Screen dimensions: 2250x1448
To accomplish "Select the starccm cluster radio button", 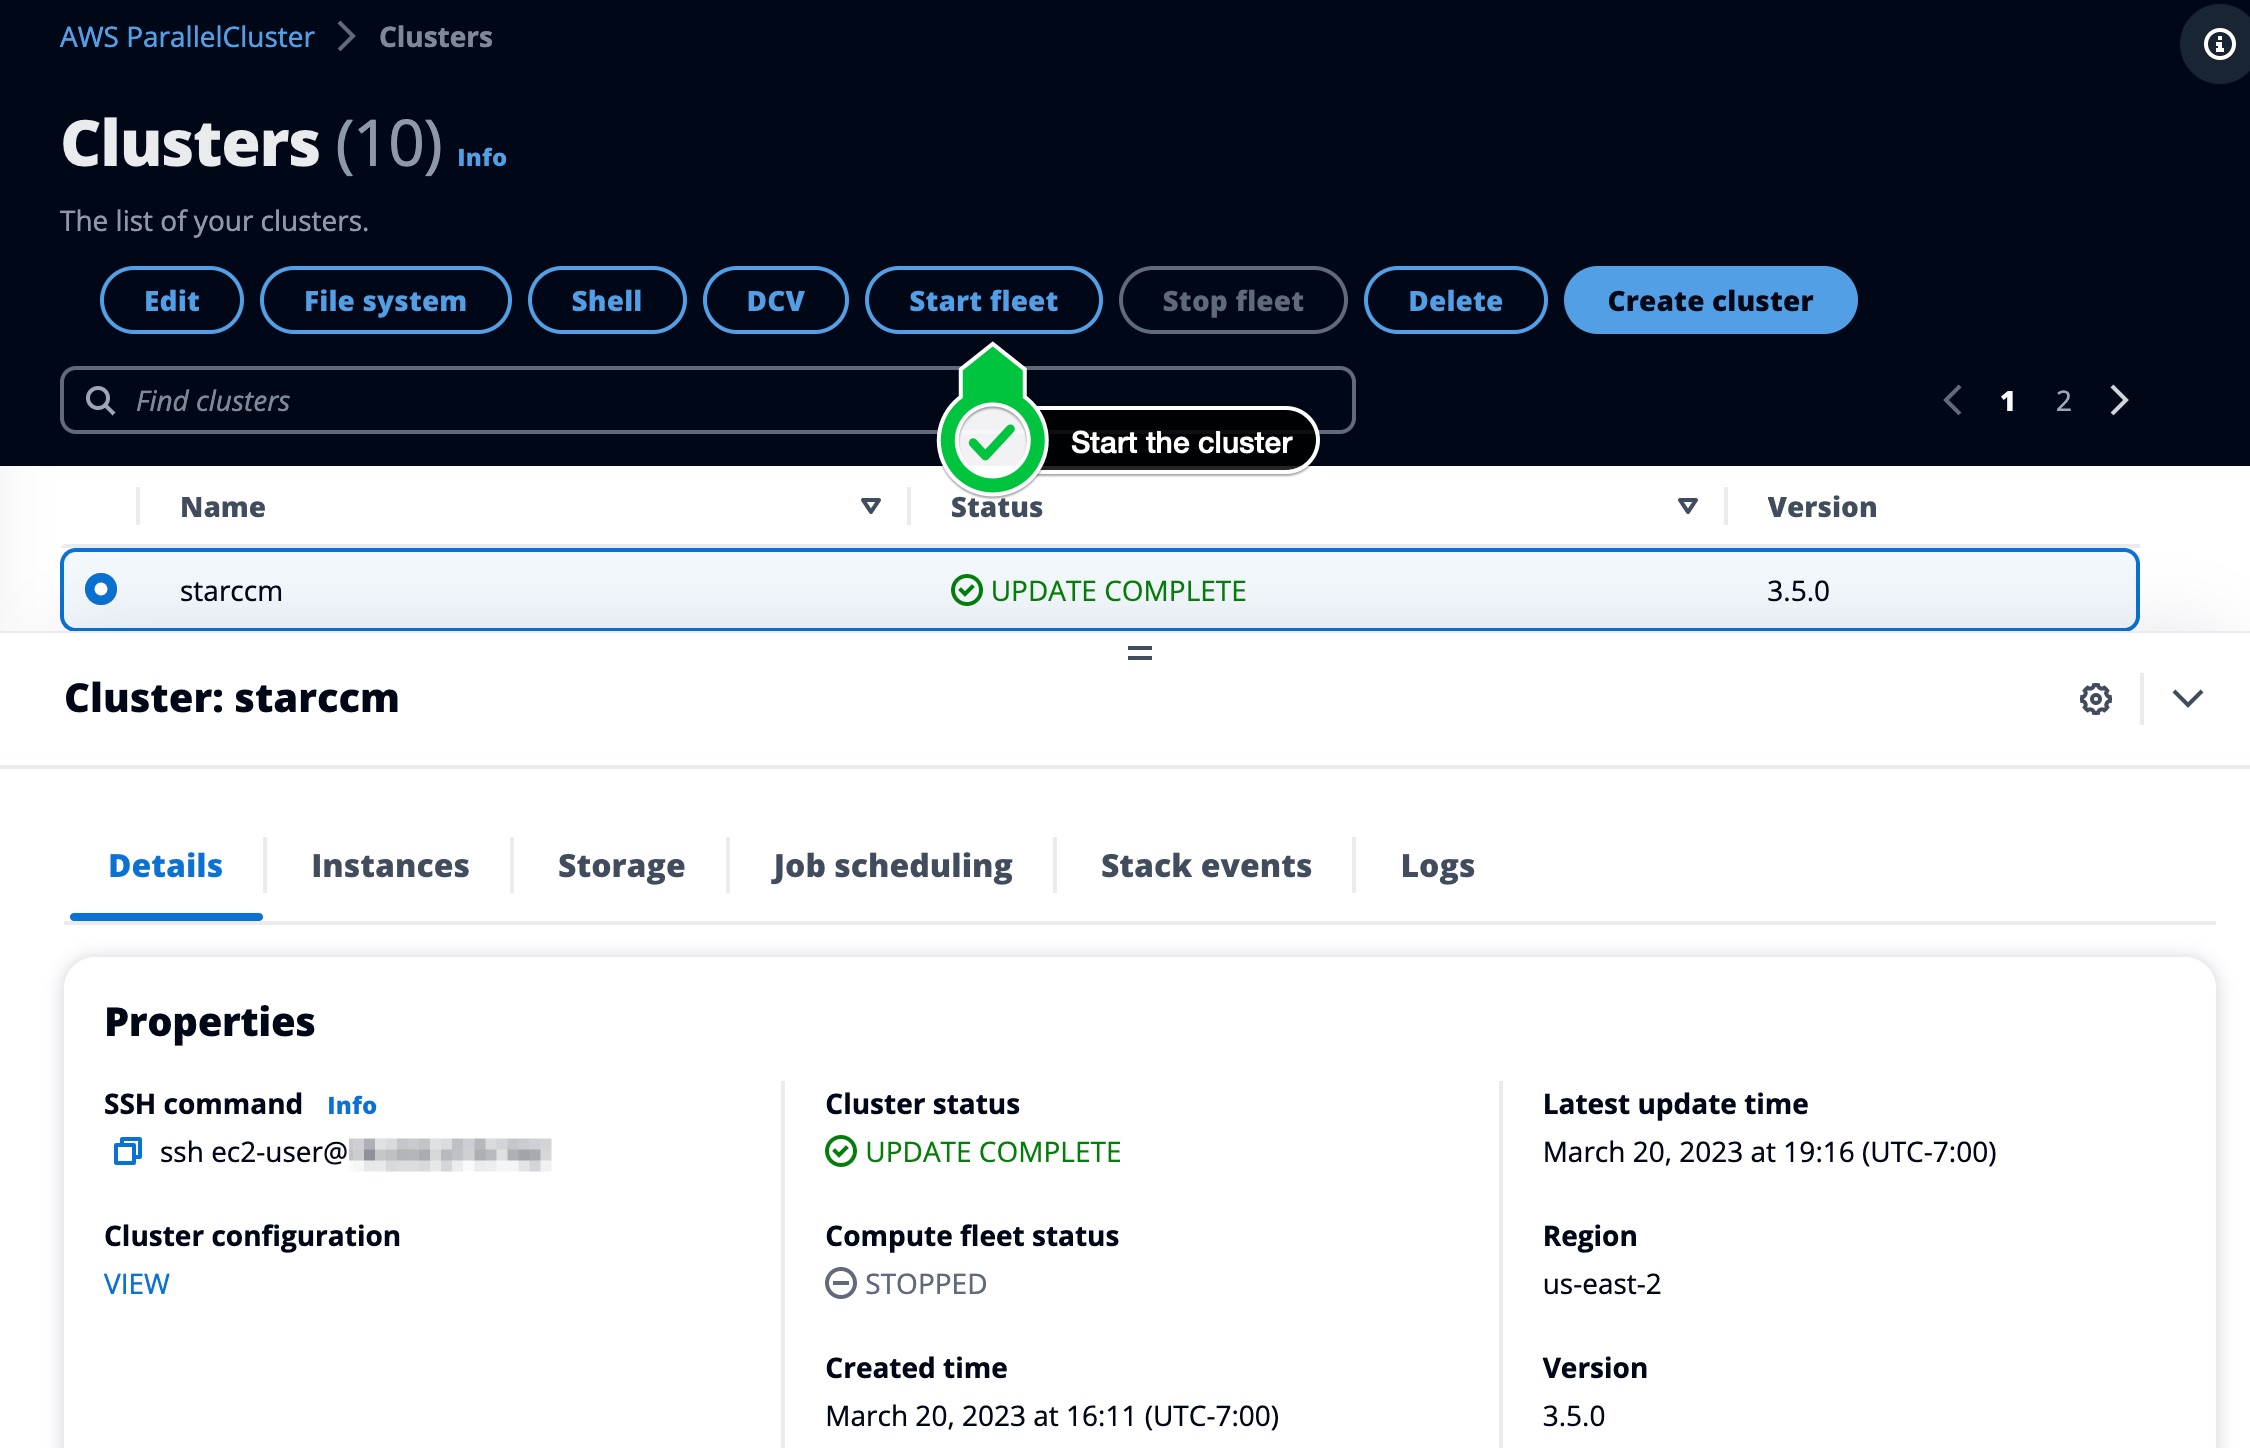I will click(102, 590).
